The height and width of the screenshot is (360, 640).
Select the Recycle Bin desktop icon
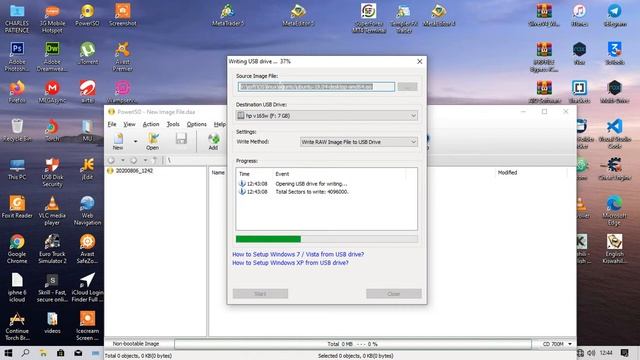[17, 130]
